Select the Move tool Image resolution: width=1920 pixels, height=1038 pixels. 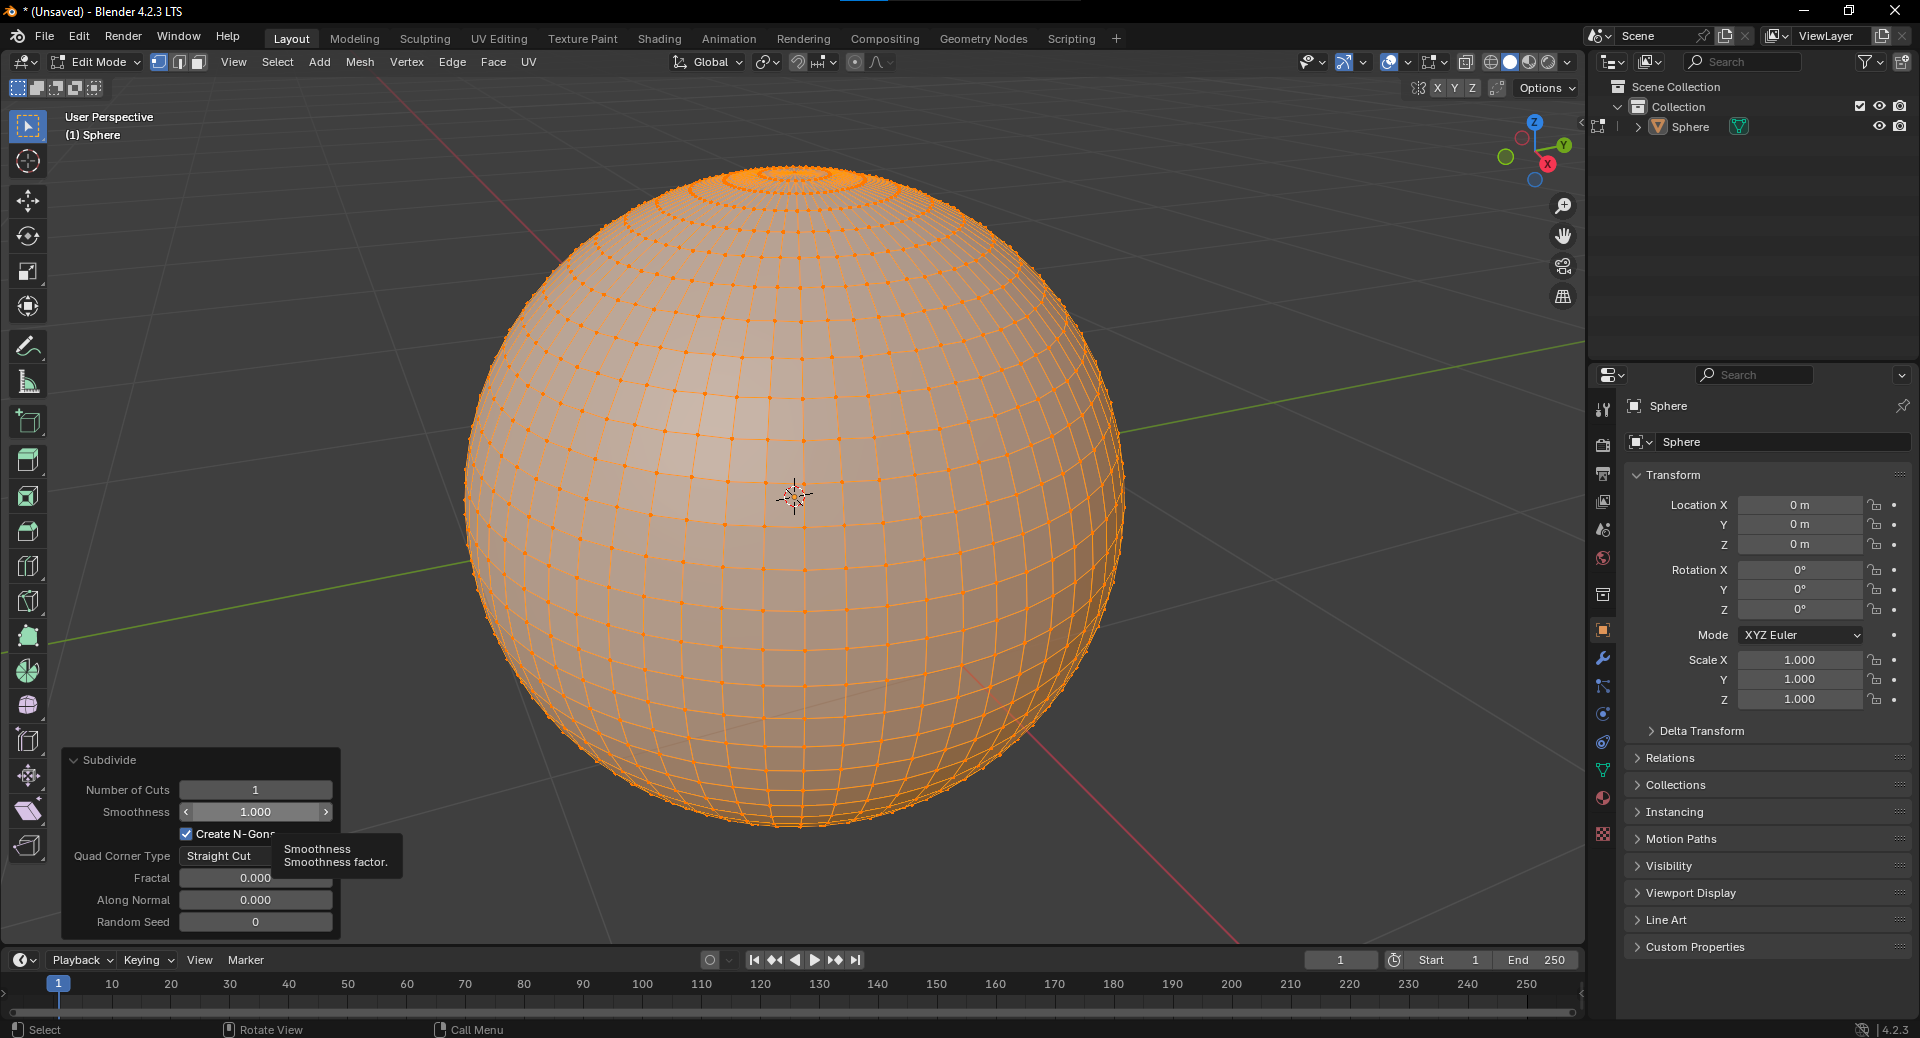pos(27,201)
